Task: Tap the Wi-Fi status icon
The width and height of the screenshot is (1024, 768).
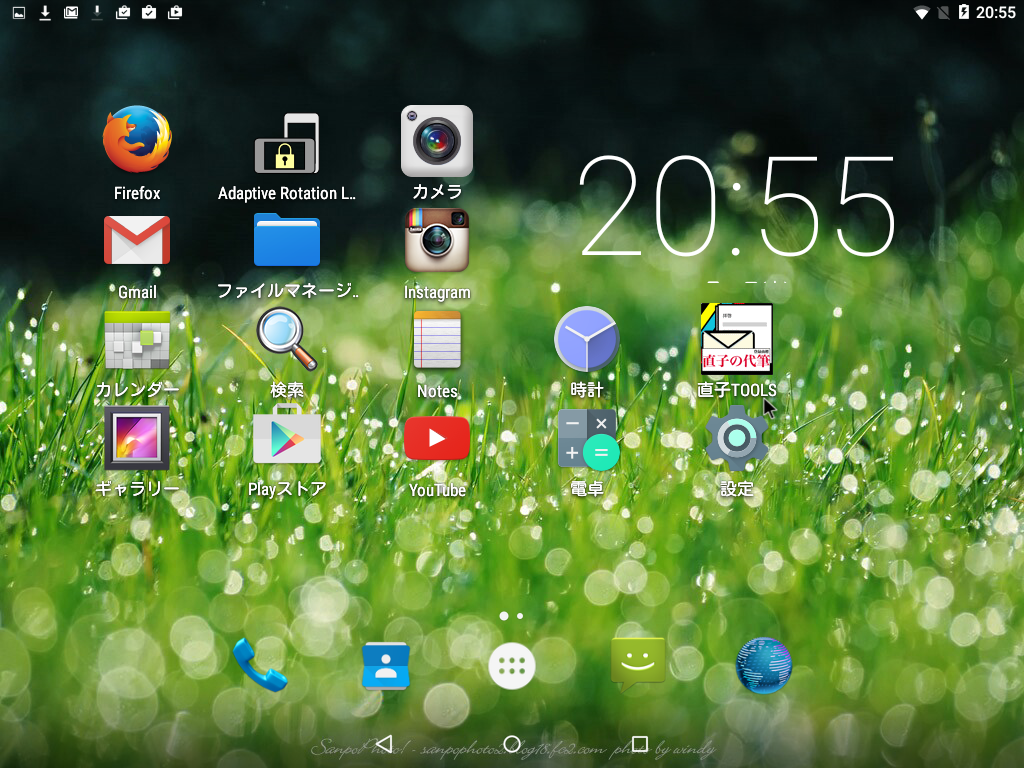Action: 921,12
